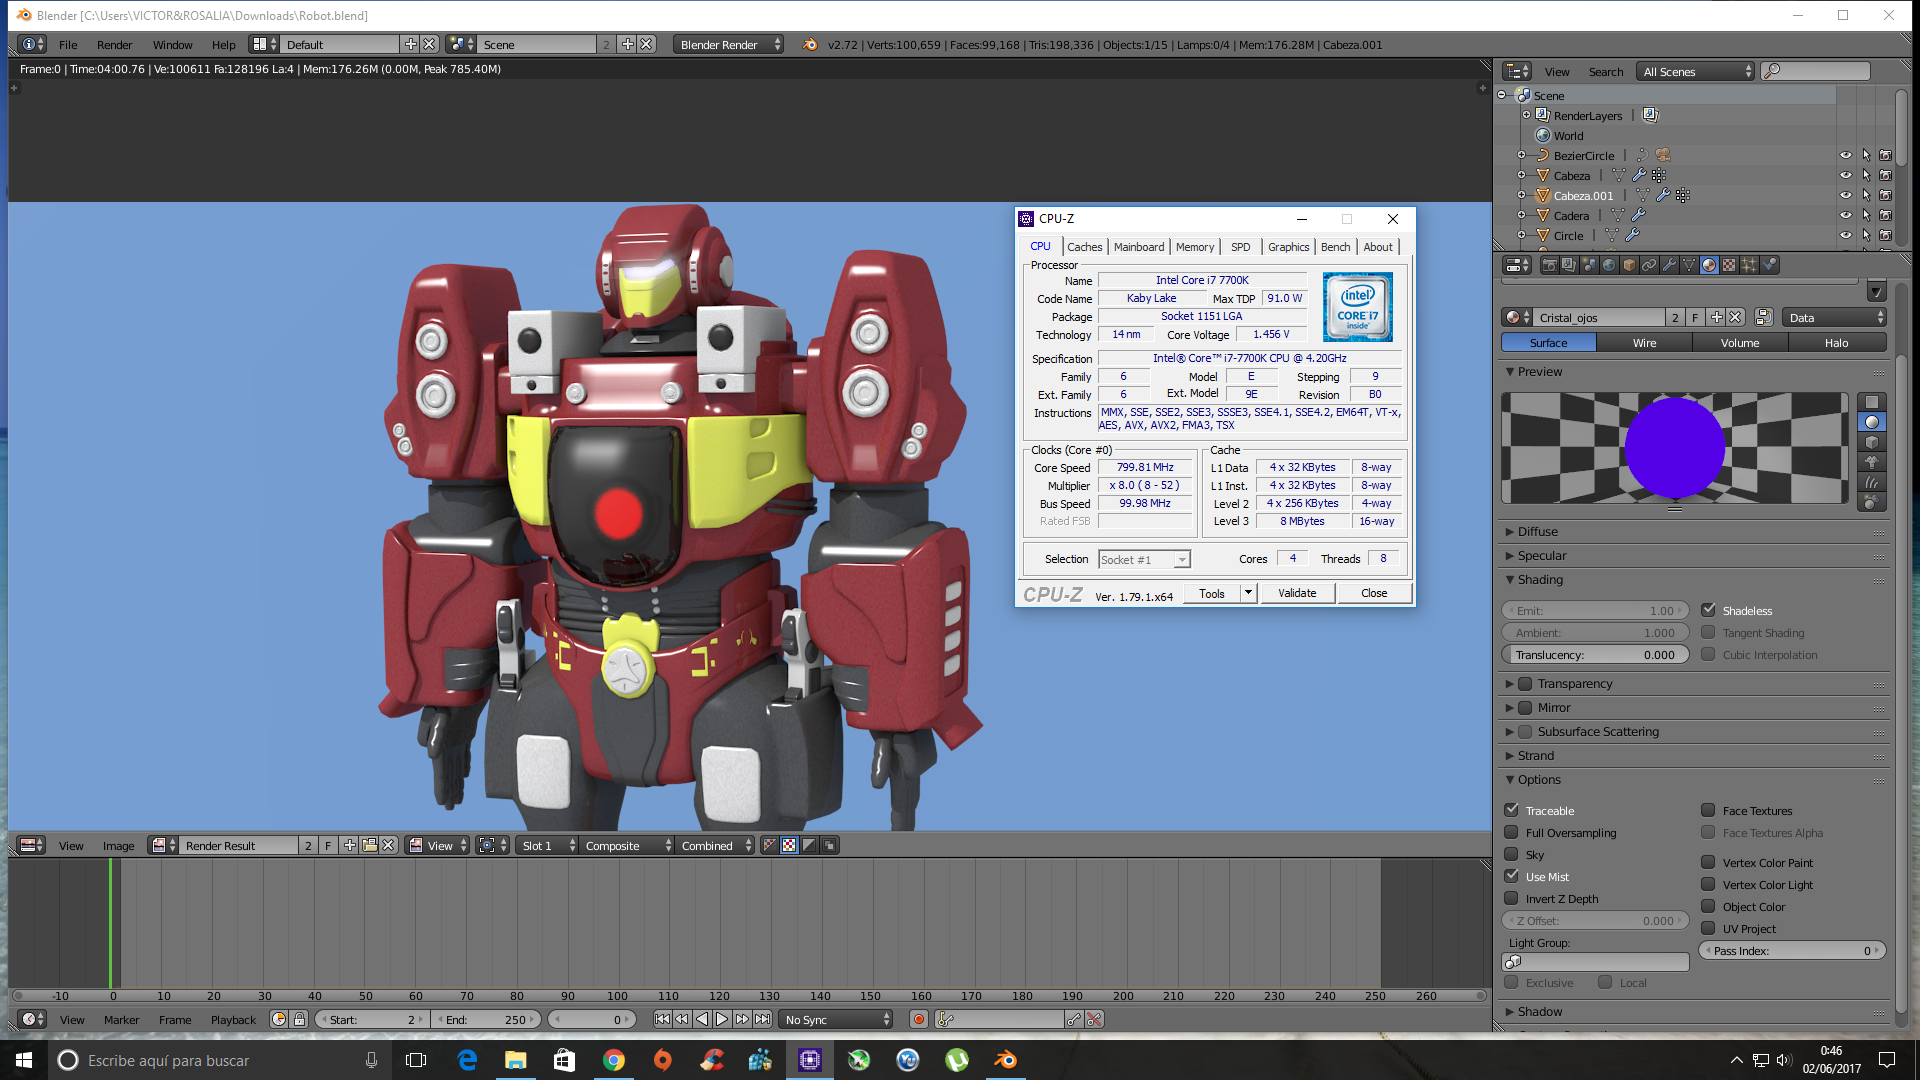1920x1080 pixels.
Task: Click the Close button in CPU-Z
Action: 1374,593
